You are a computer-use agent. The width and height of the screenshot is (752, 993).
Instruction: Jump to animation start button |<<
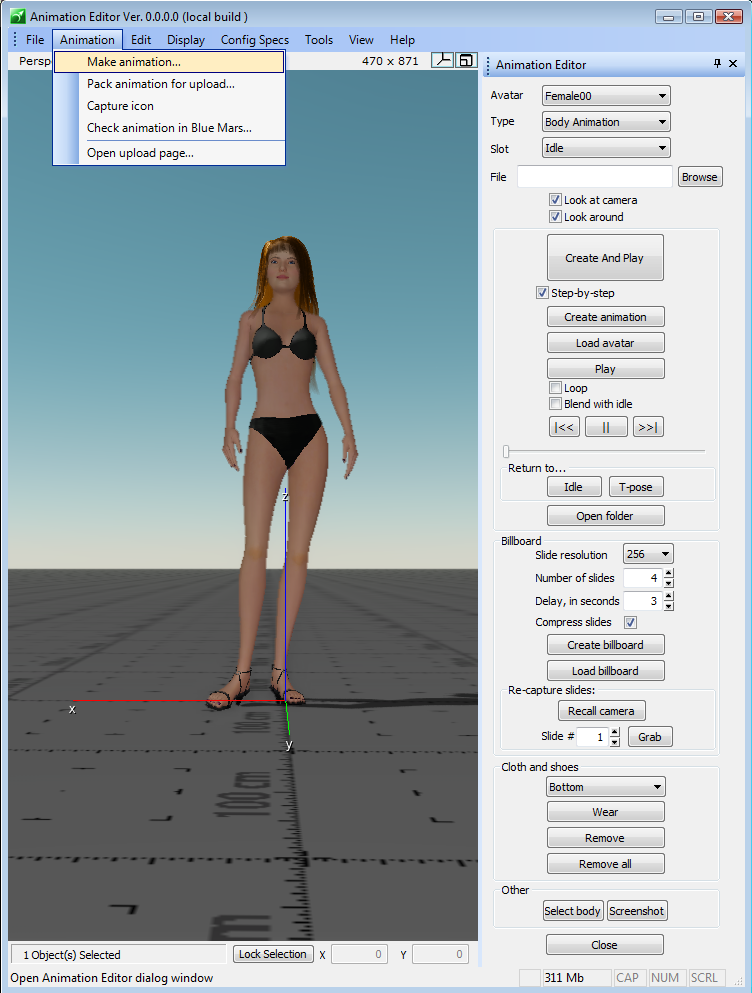point(564,427)
